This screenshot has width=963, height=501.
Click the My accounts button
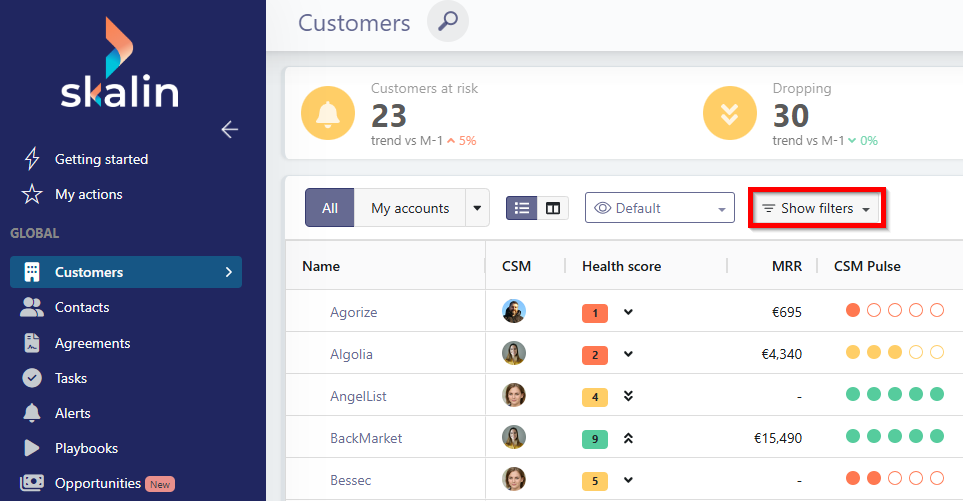point(410,208)
